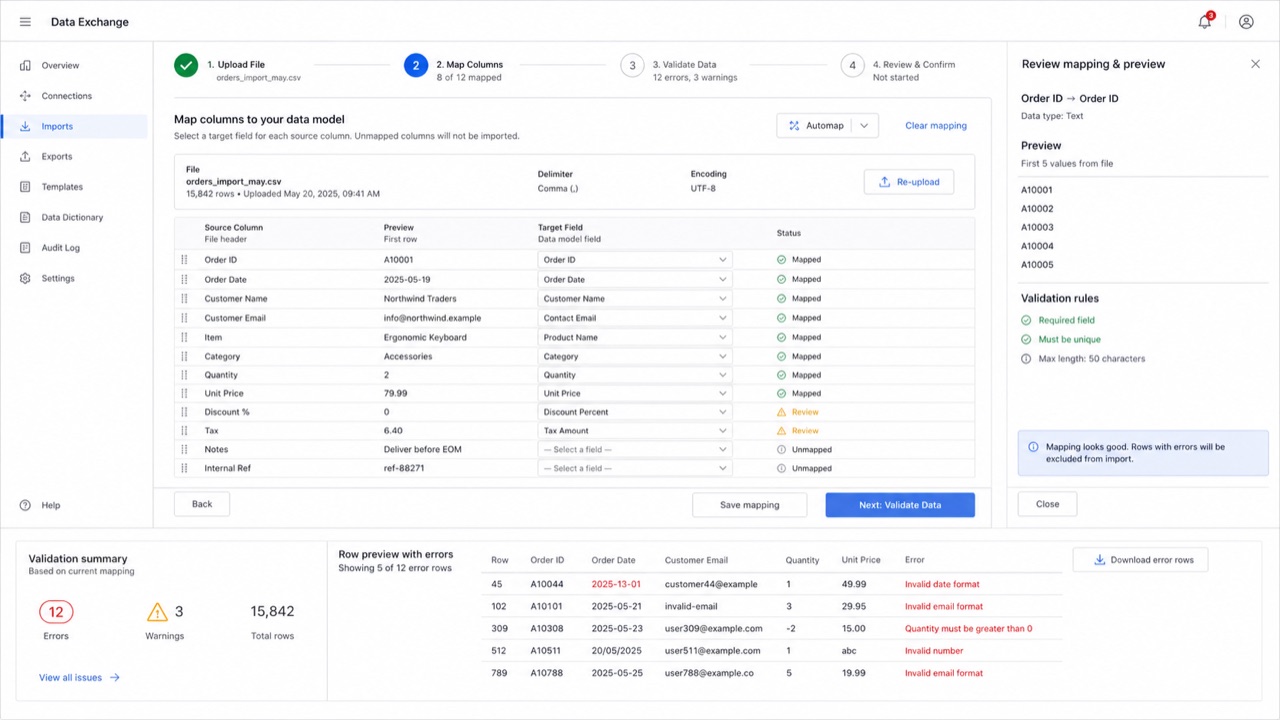Click the Automap button
Screen dimensions: 1280x720
pos(815,126)
